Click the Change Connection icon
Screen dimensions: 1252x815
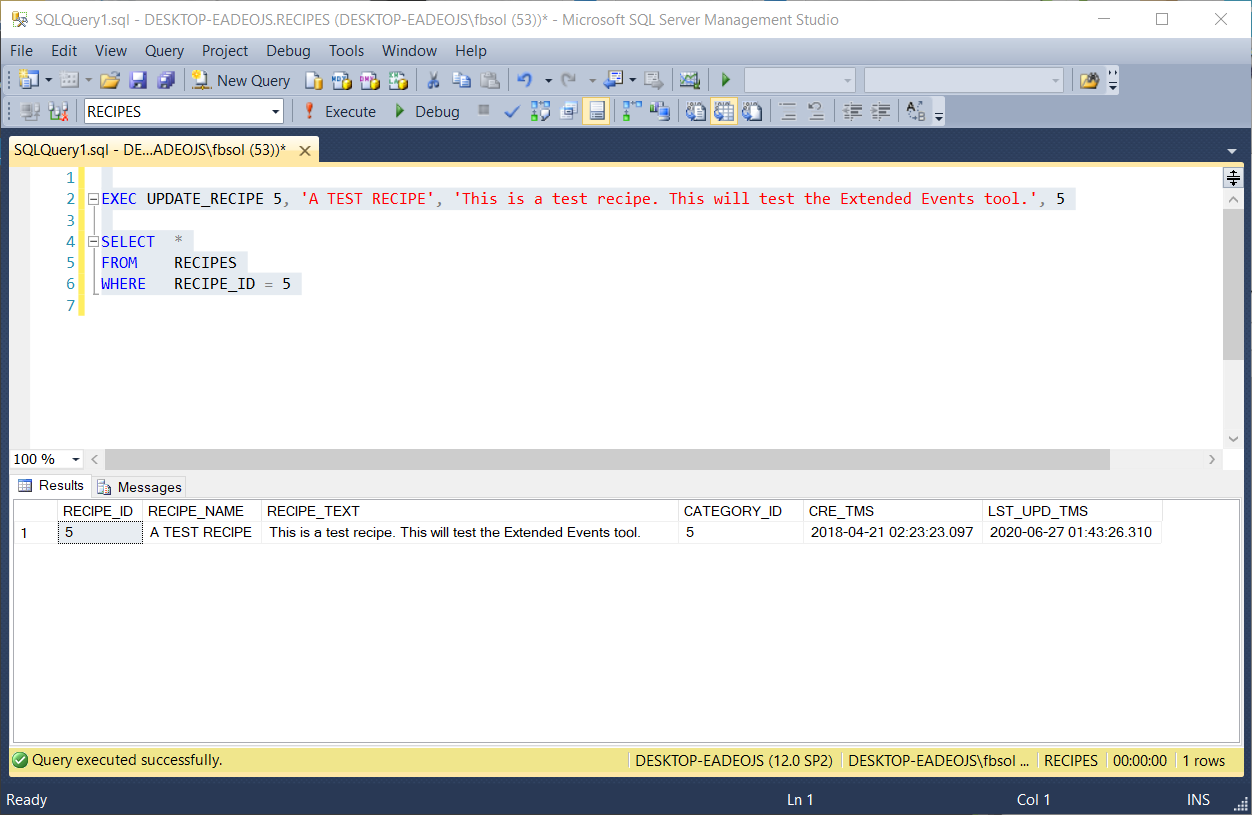[58, 111]
